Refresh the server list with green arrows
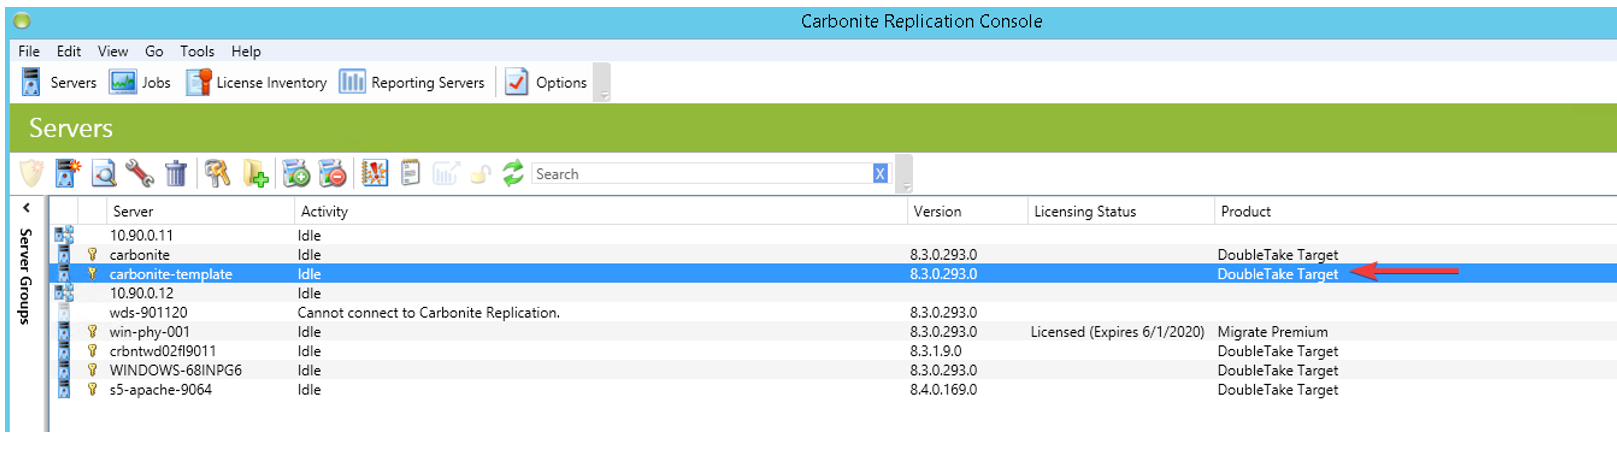Image resolution: width=1617 pixels, height=461 pixels. (x=513, y=174)
